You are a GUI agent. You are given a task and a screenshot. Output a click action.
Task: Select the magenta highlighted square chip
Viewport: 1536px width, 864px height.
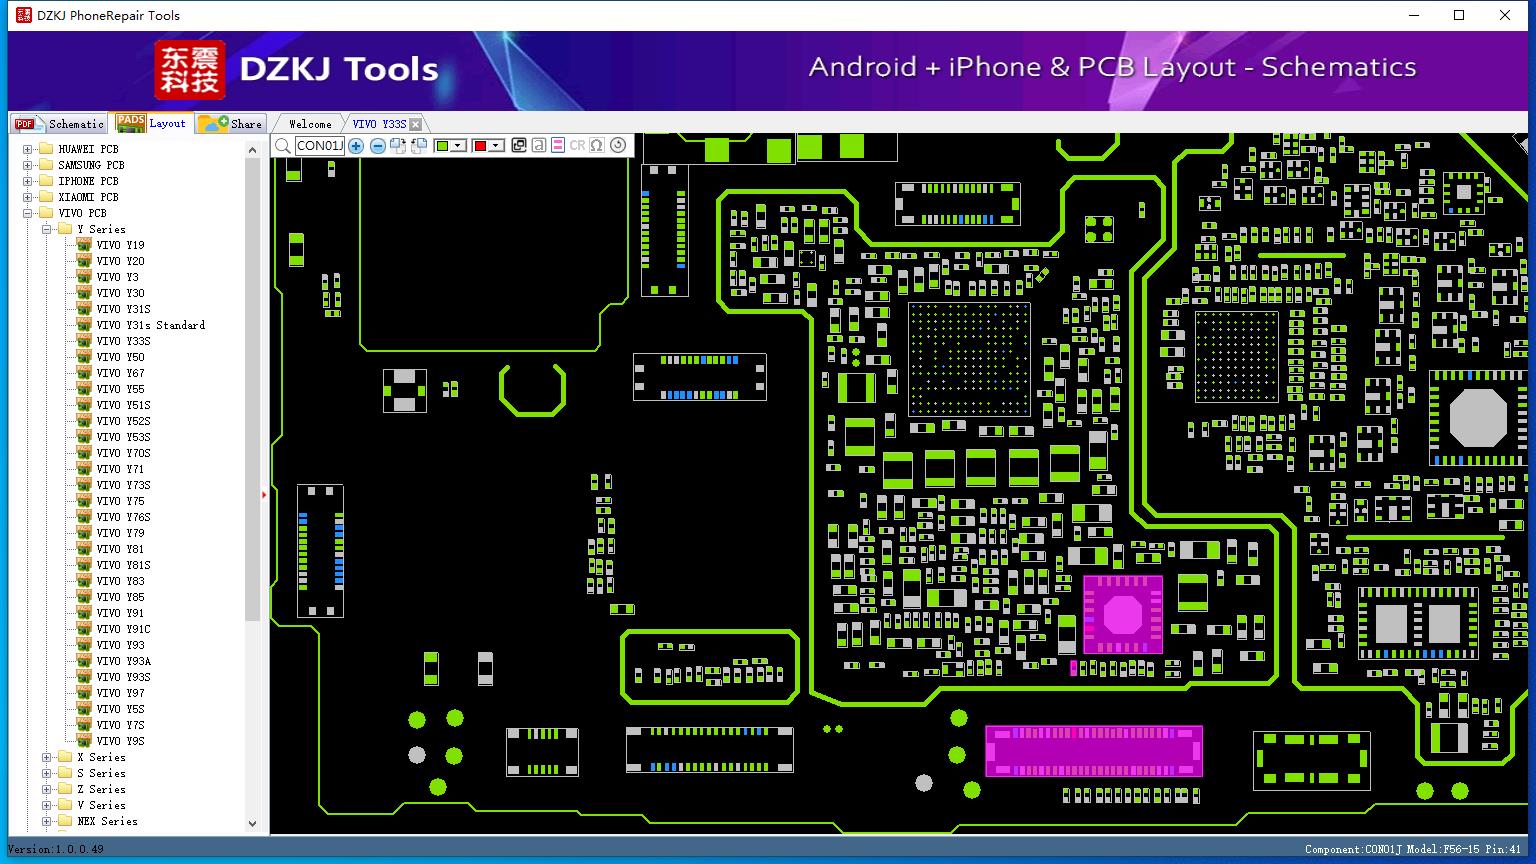(1123, 614)
